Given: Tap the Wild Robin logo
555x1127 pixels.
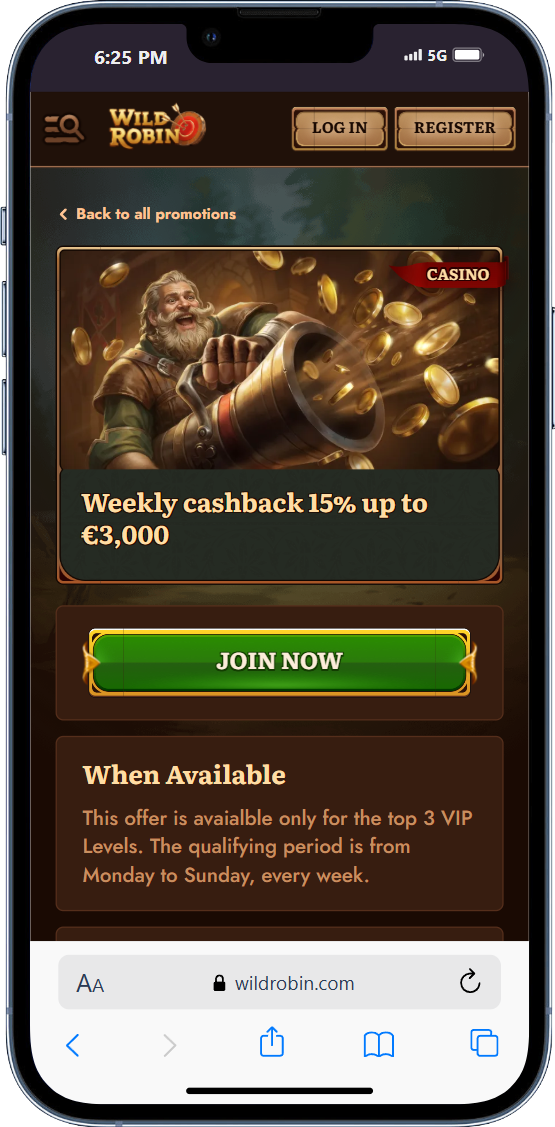Looking at the screenshot, I should [157, 127].
